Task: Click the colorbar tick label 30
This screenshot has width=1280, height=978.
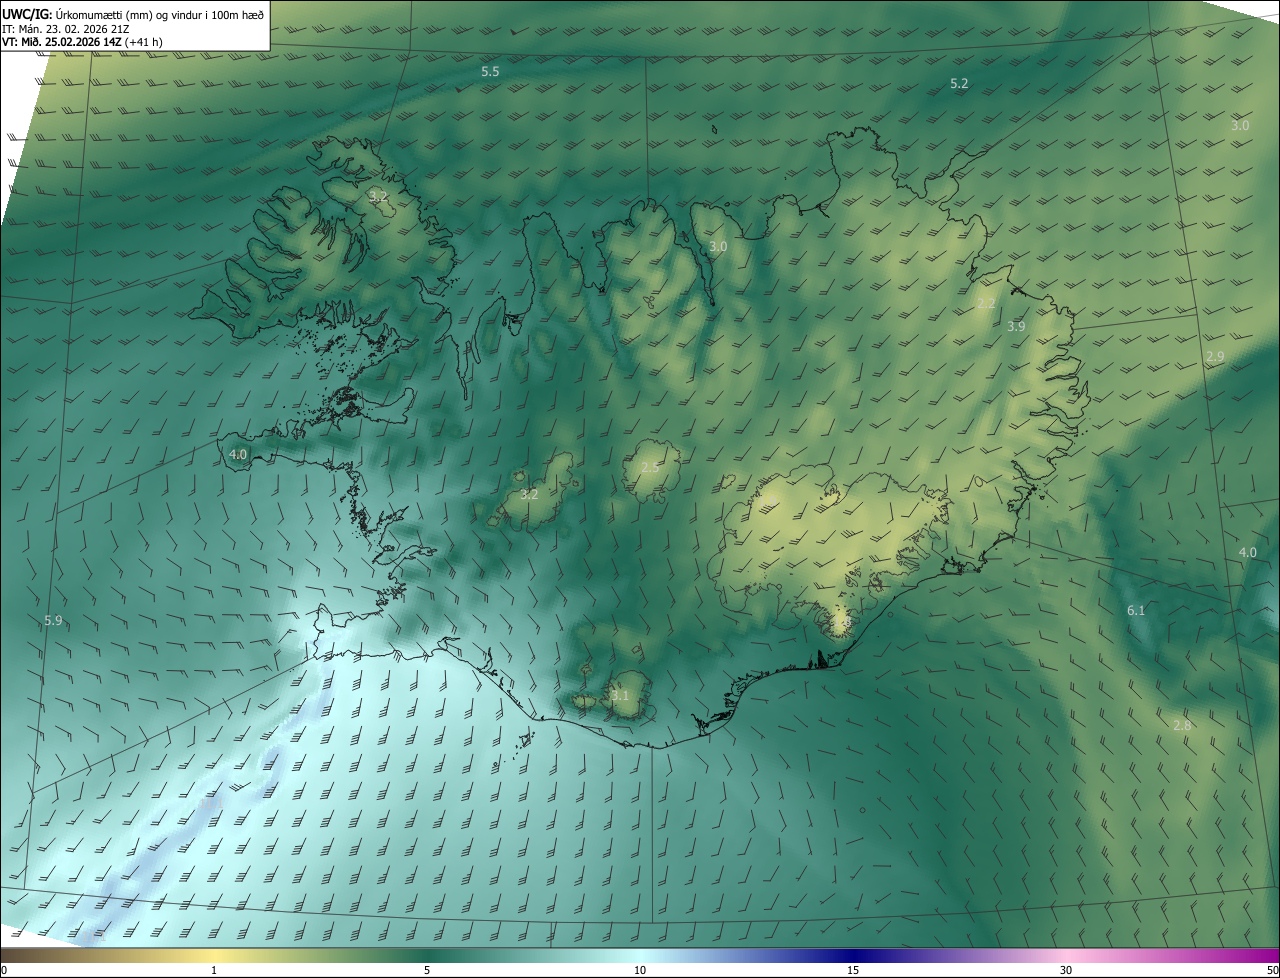Action: pos(1066,971)
